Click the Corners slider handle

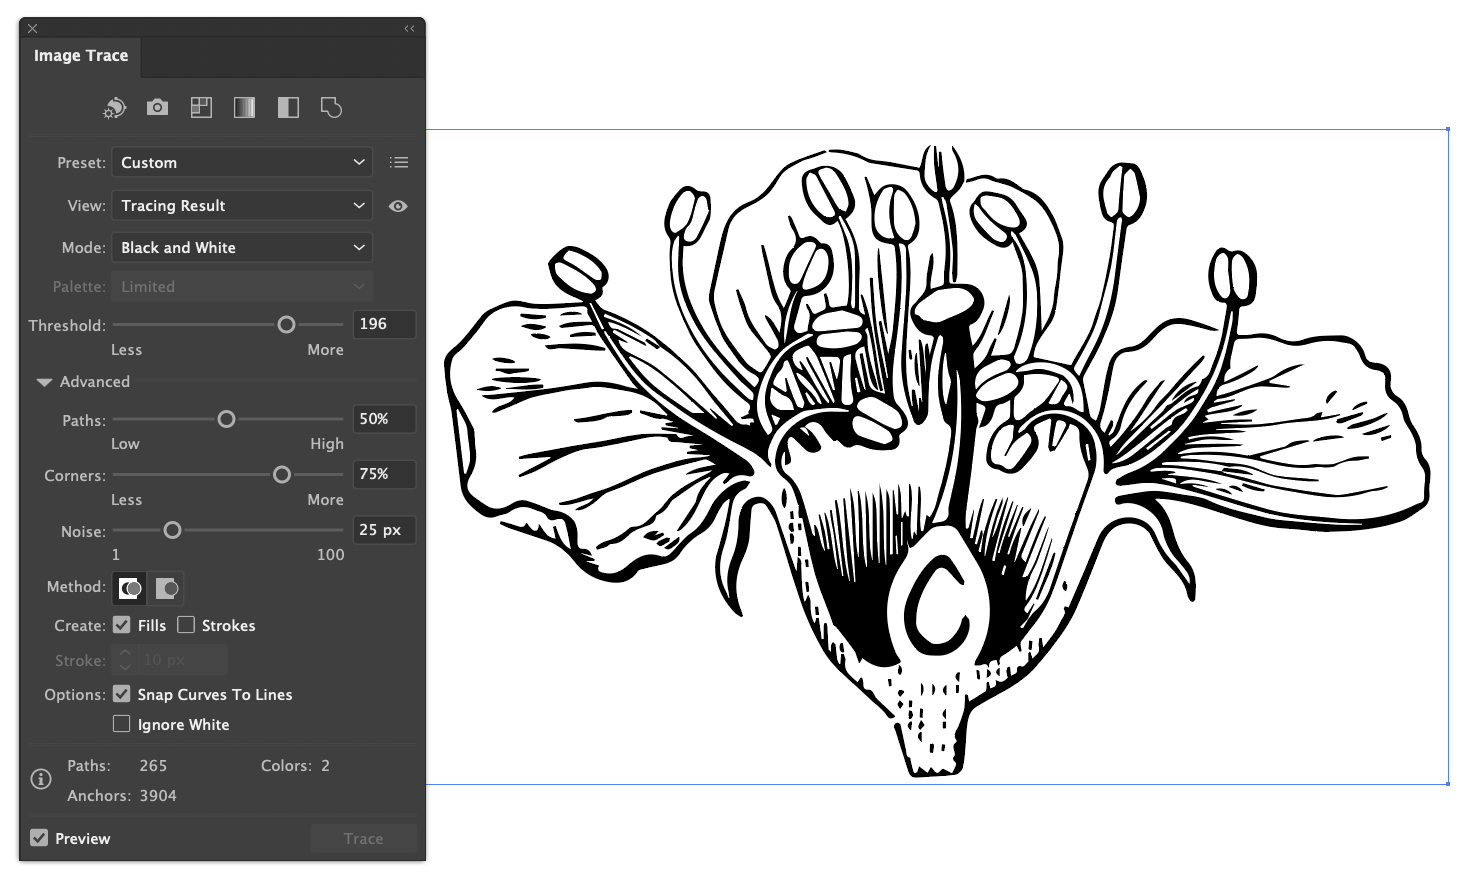coord(282,474)
